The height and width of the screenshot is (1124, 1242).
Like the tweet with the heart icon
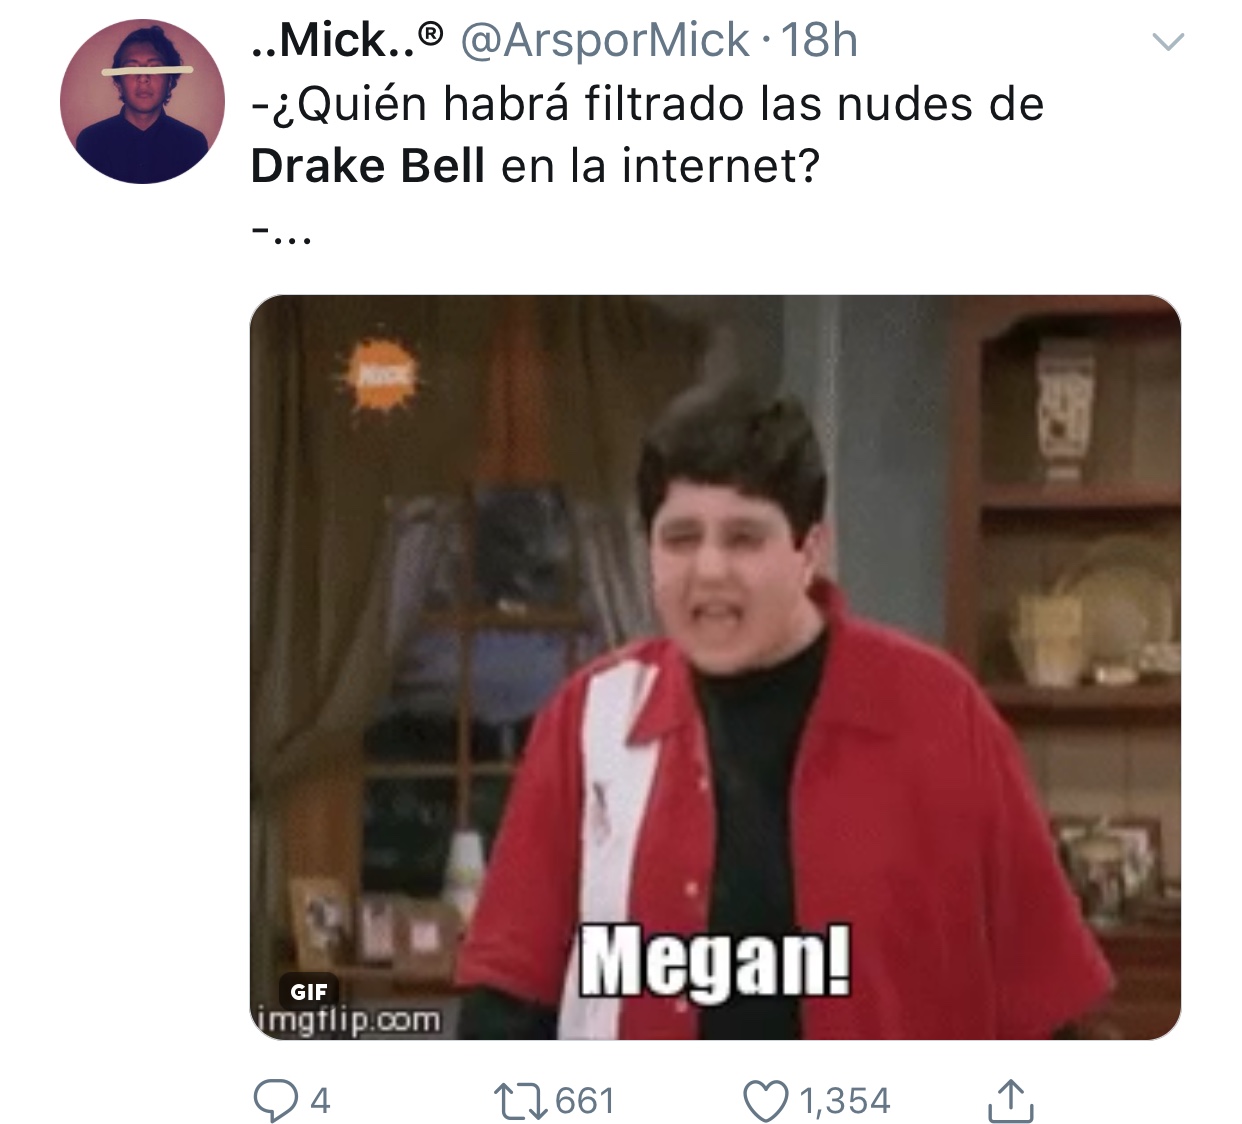(766, 1101)
